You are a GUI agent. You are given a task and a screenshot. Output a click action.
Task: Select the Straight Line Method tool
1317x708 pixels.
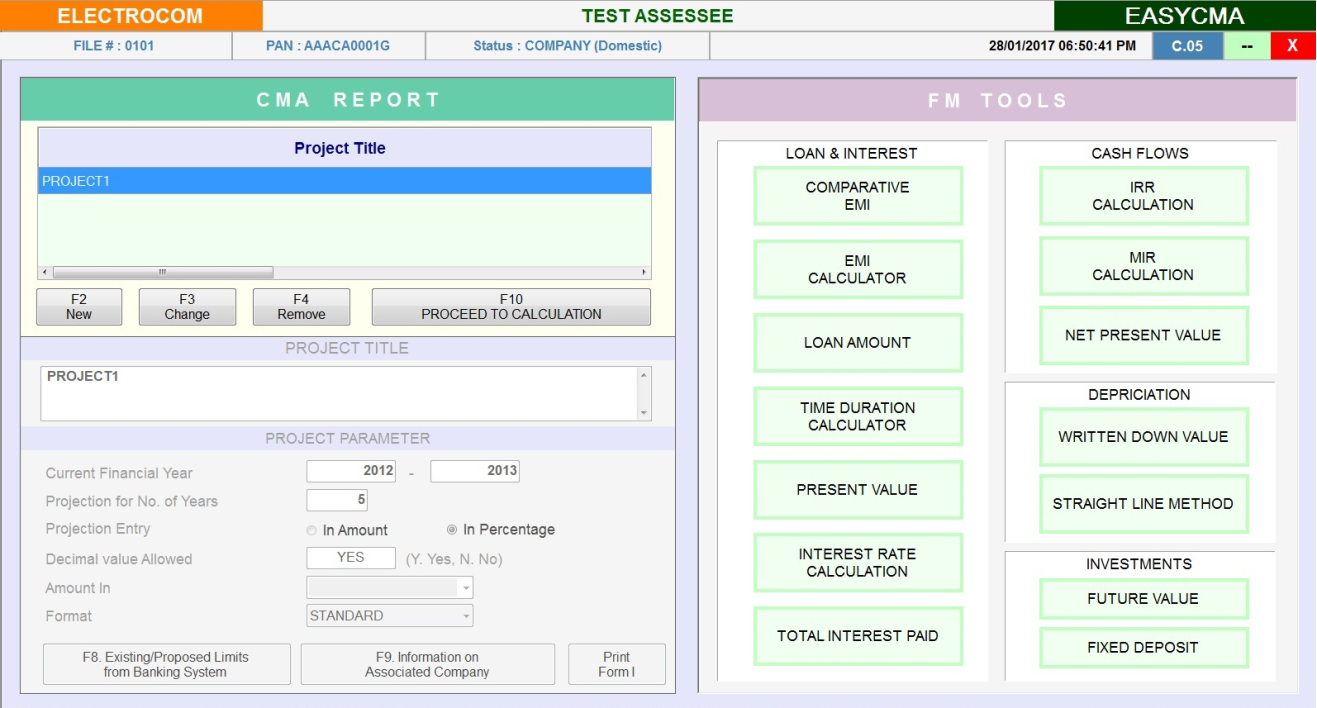1143,504
